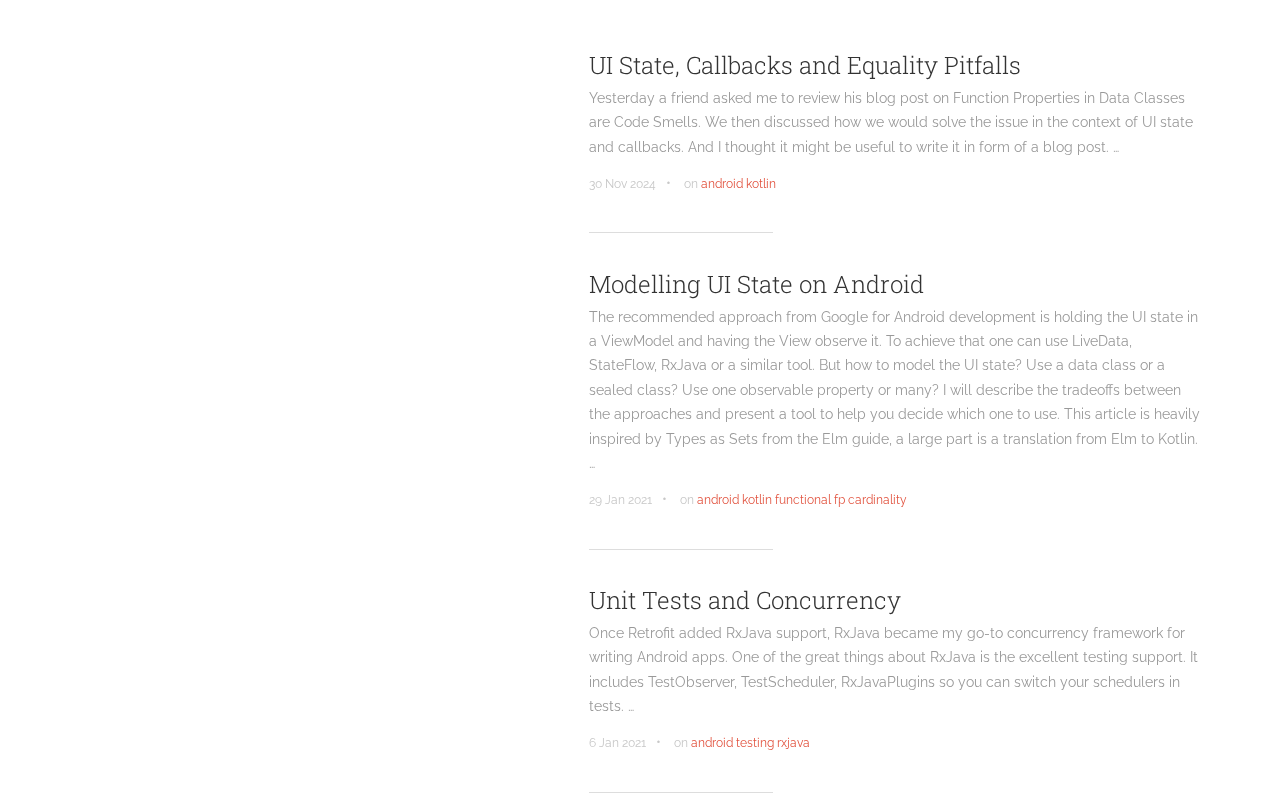
Task: Open the fp tag link
Action: tap(840, 500)
